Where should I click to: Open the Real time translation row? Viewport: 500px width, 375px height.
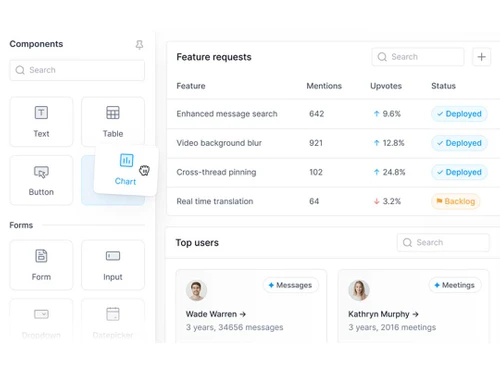[x=333, y=201]
